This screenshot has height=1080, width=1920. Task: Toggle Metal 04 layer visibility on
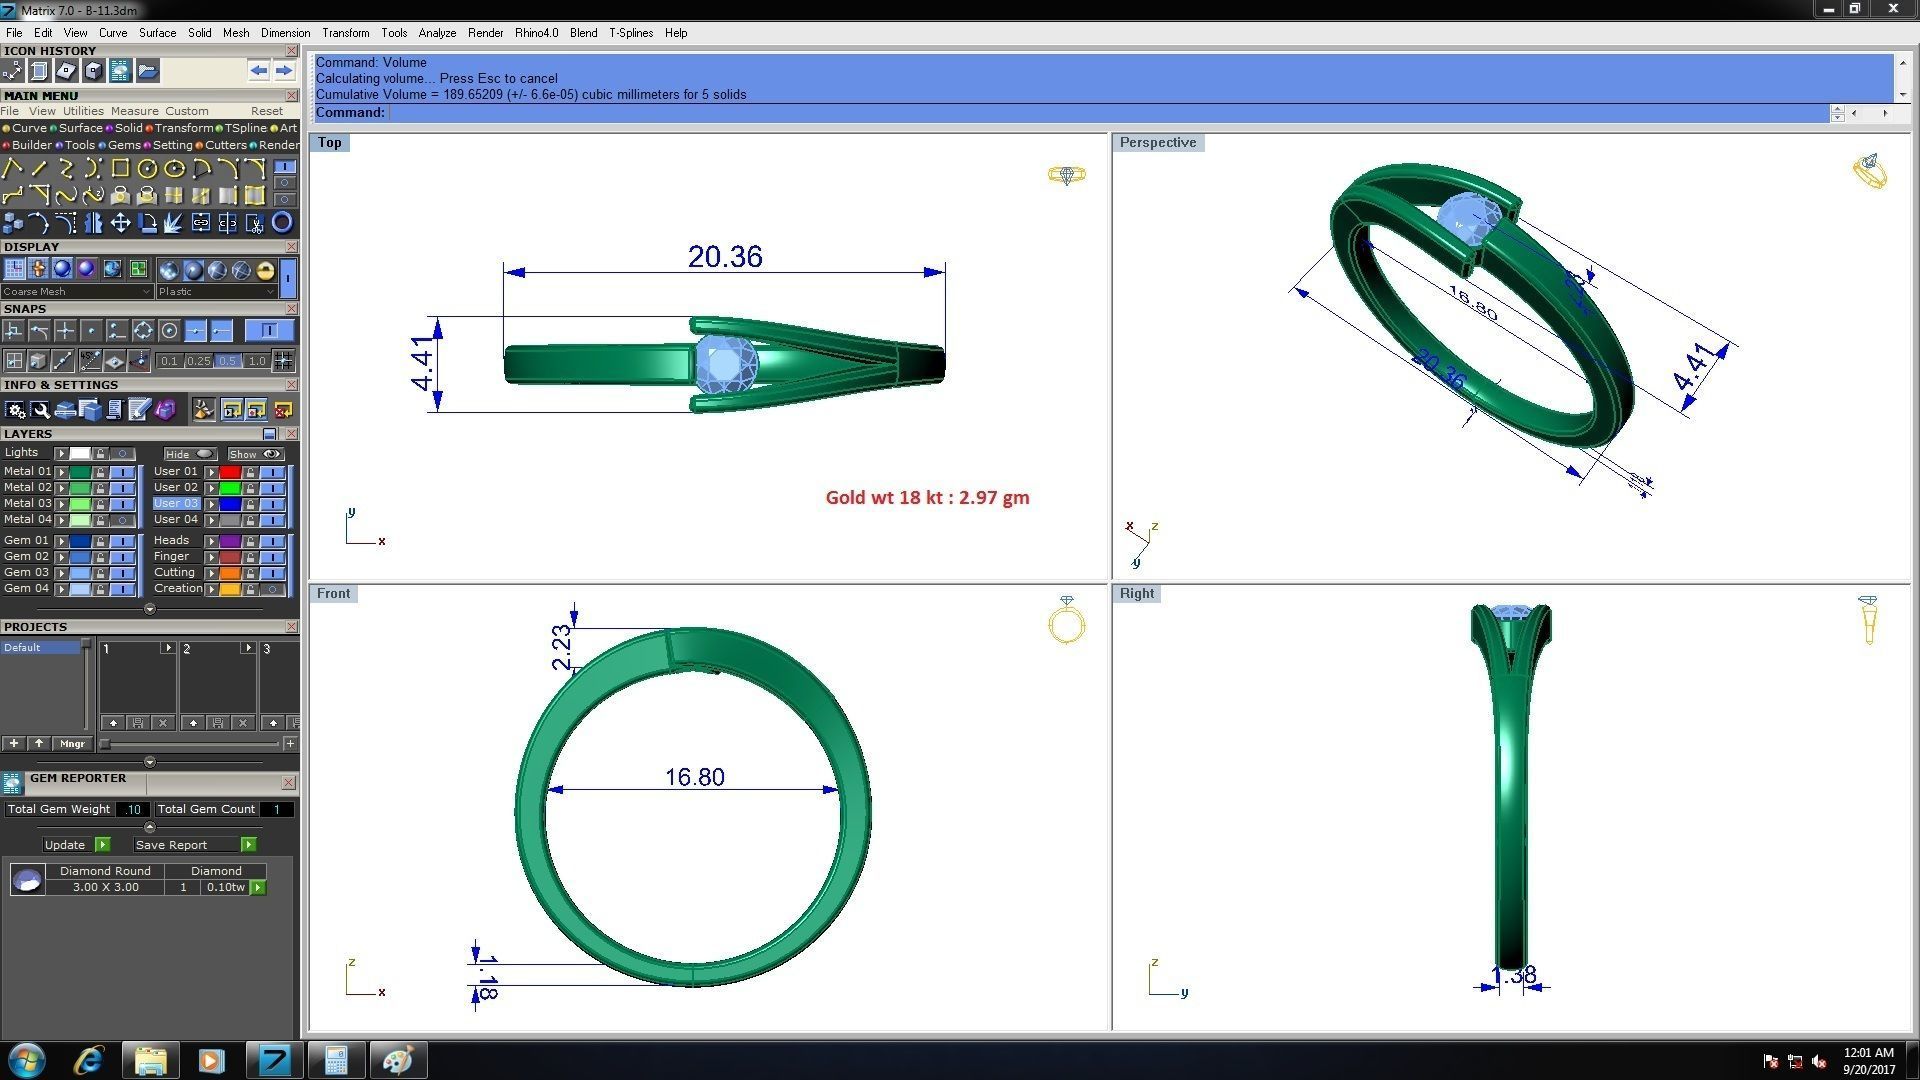(x=123, y=520)
